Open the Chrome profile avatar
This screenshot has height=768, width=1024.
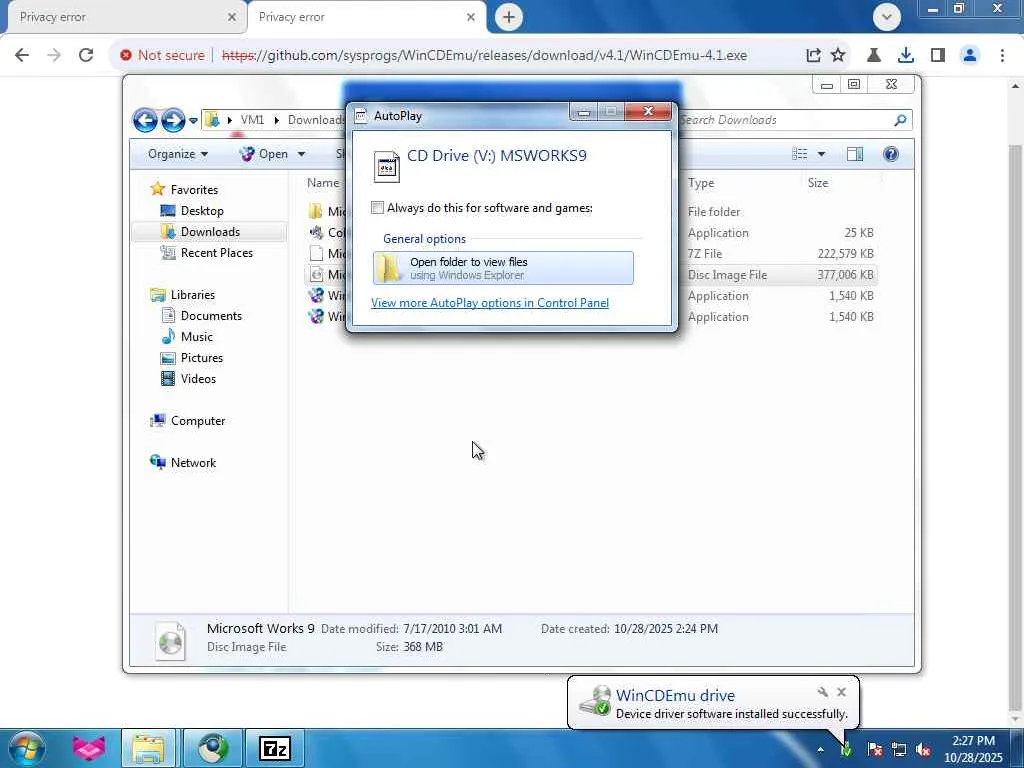coord(970,56)
